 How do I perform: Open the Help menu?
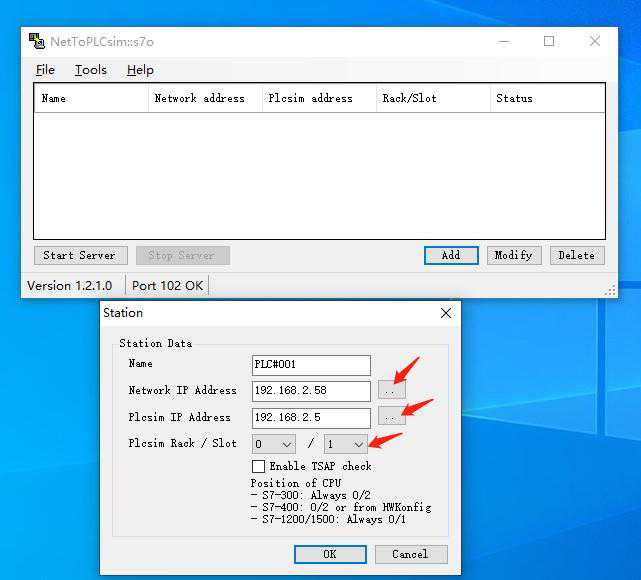(140, 70)
